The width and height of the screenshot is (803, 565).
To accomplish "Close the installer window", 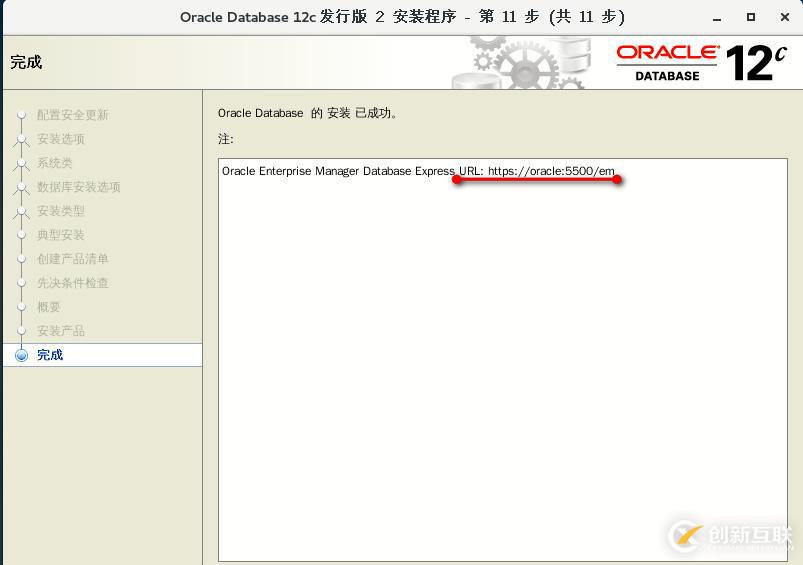I will (785, 17).
